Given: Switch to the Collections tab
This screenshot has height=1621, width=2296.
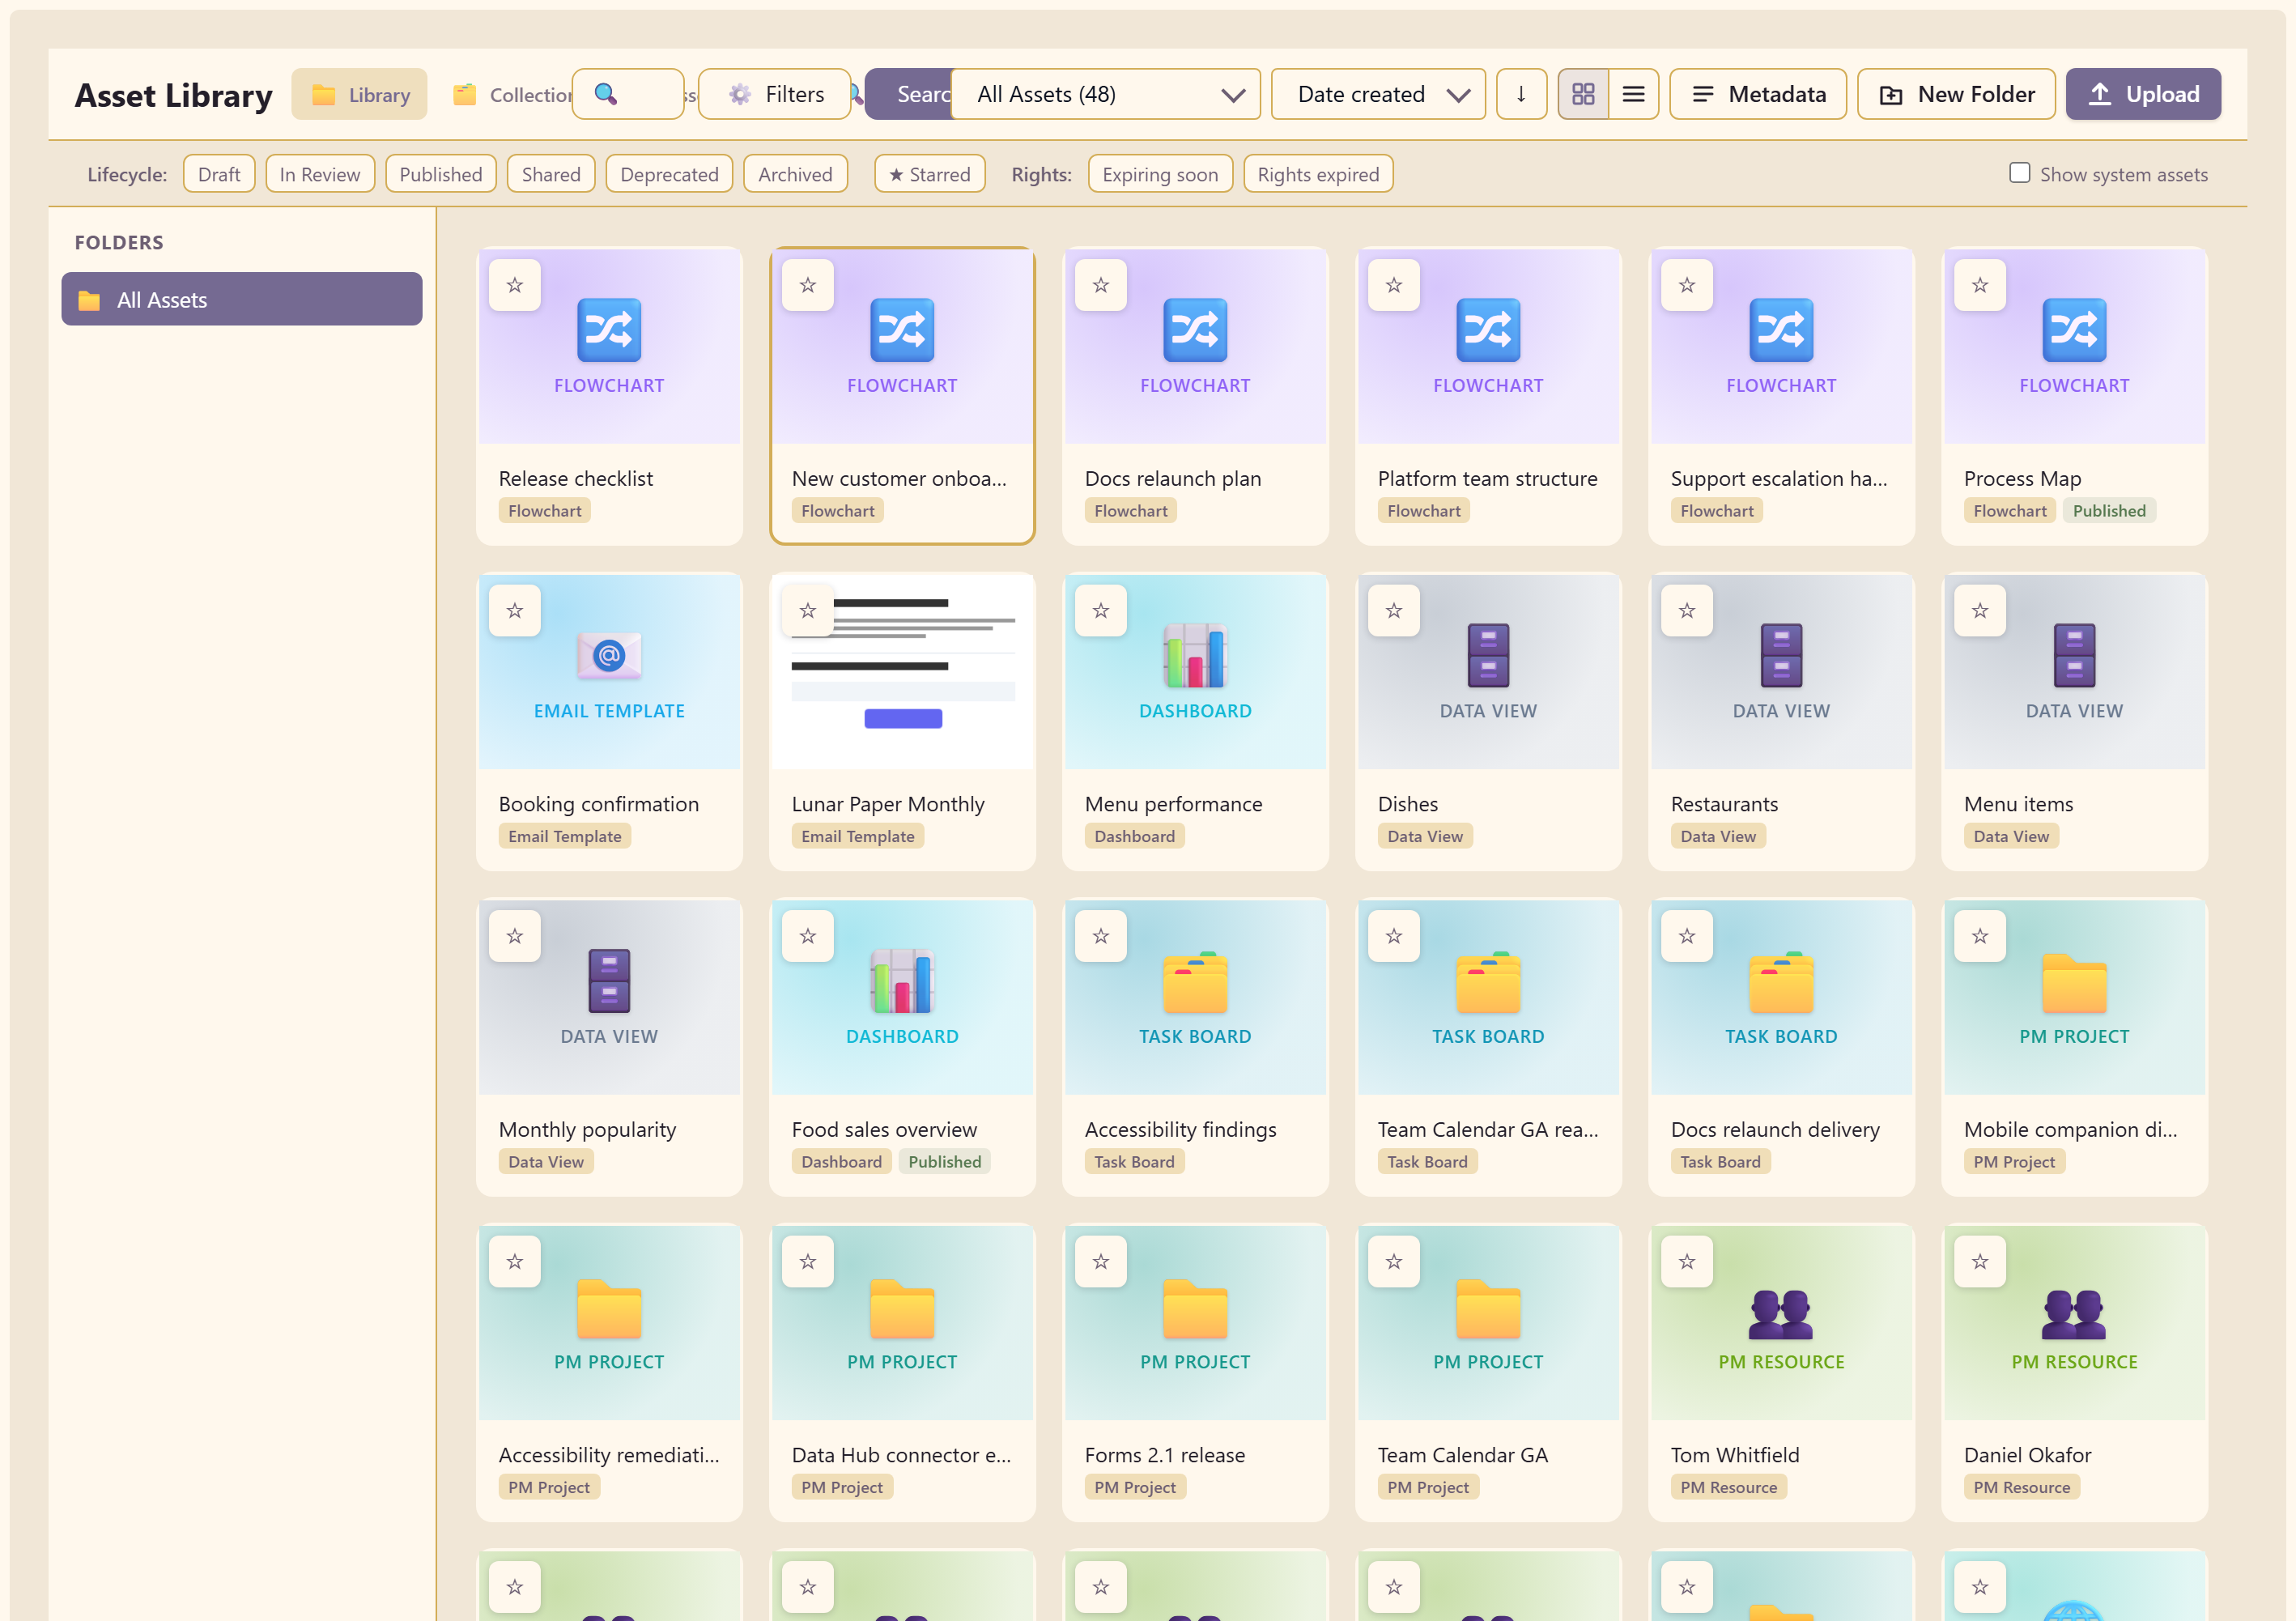Looking at the screenshot, I should (x=512, y=94).
